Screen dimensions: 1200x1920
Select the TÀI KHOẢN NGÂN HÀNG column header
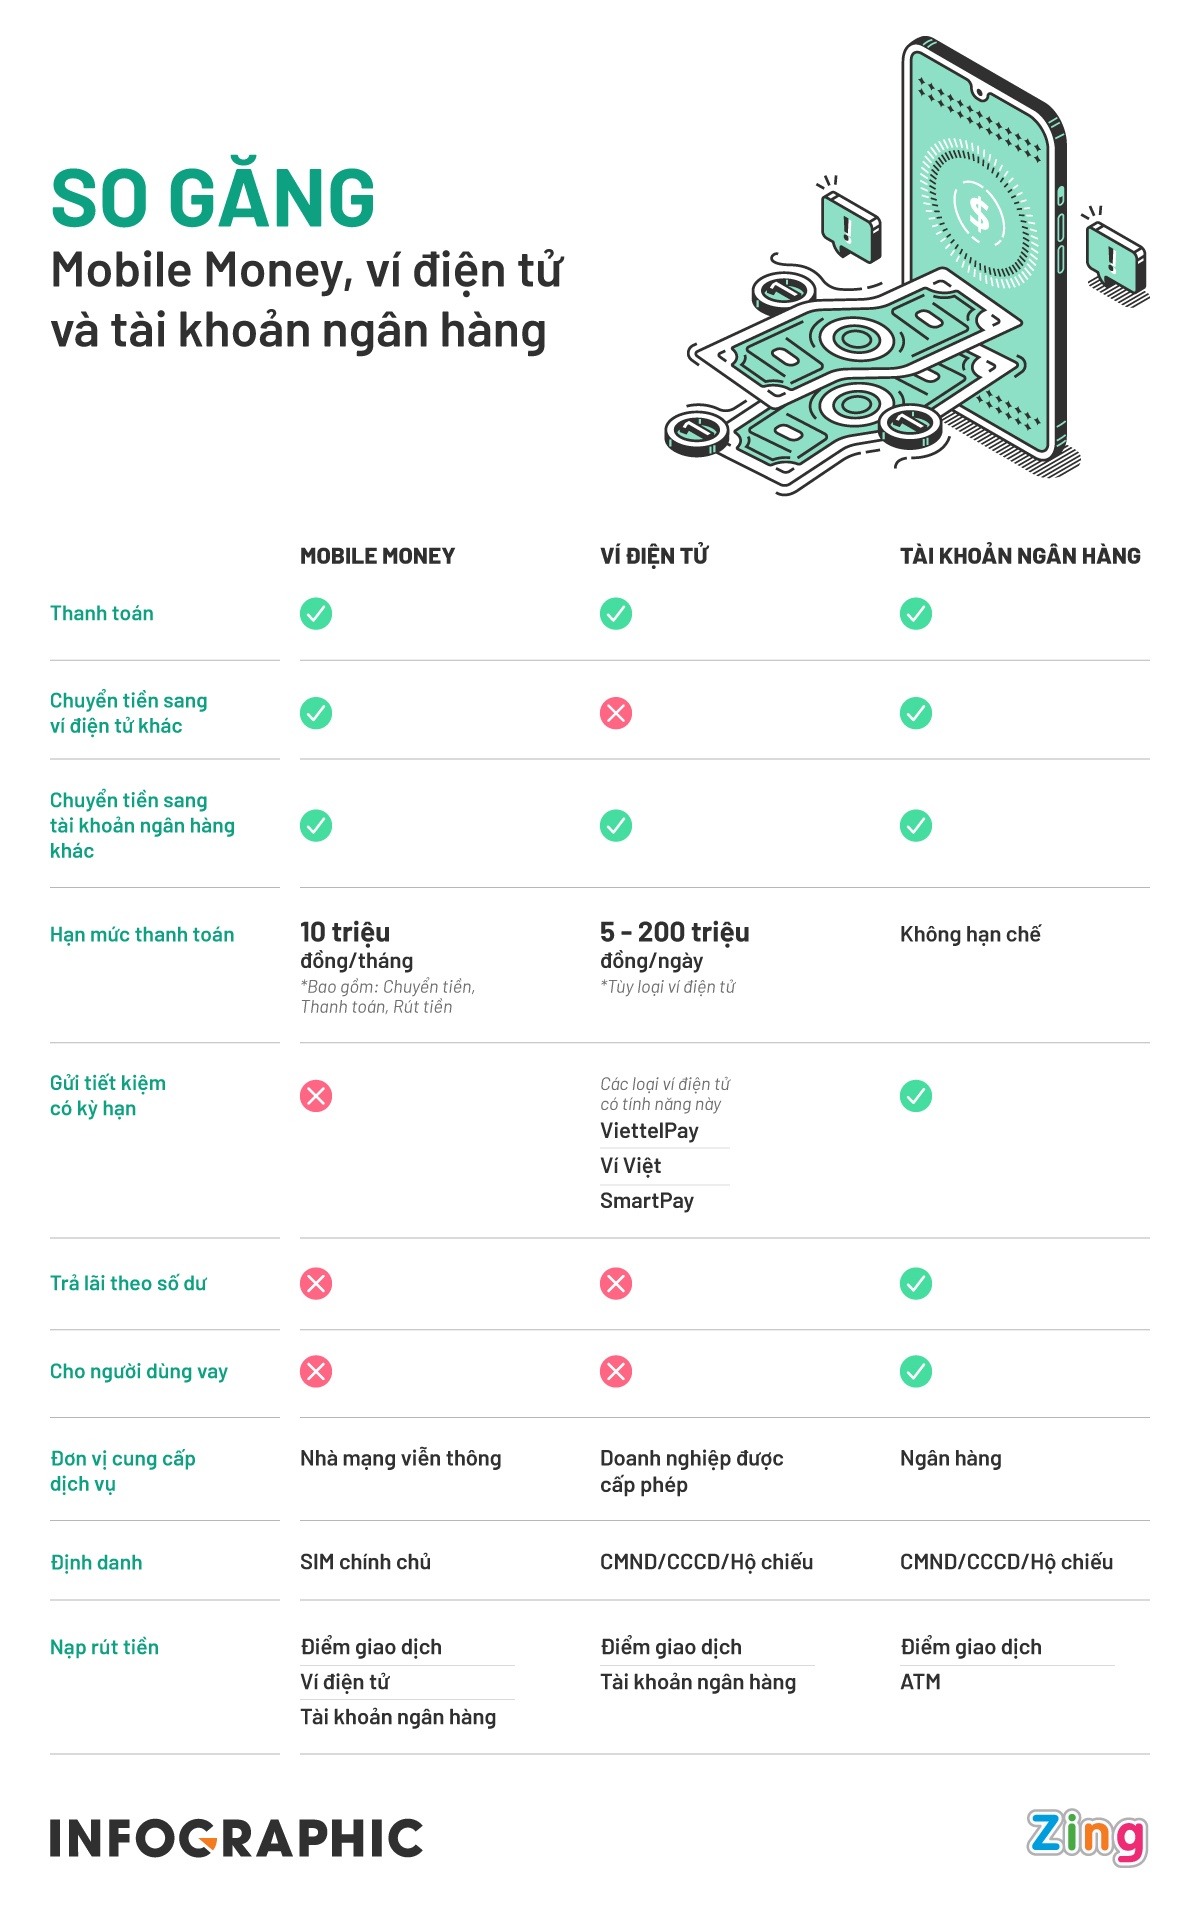[x=1020, y=556]
